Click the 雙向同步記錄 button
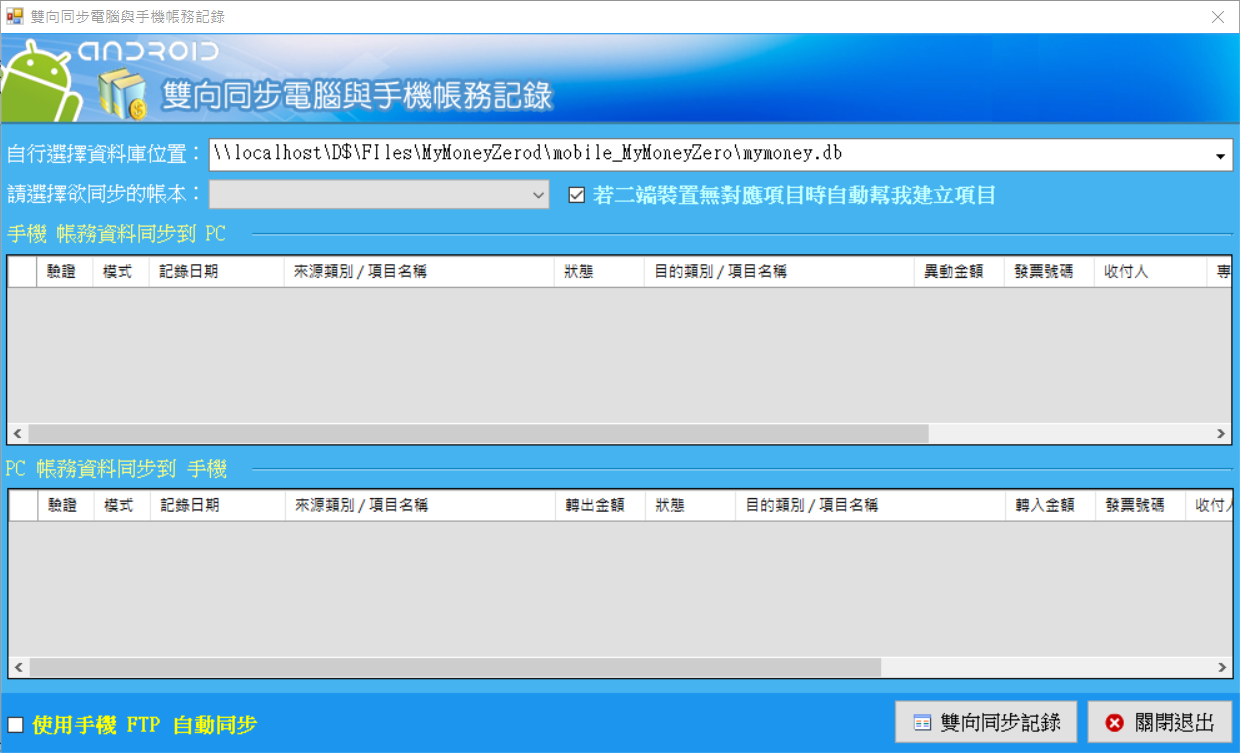 tap(986, 722)
